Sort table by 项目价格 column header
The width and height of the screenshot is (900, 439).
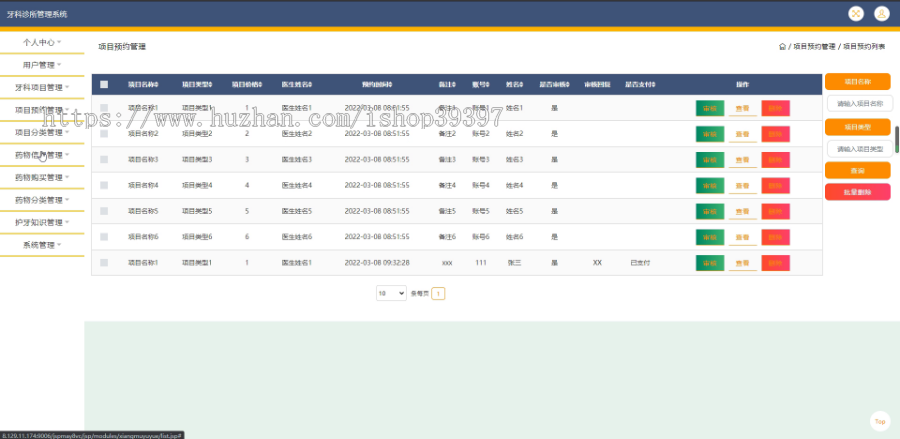coord(247,84)
